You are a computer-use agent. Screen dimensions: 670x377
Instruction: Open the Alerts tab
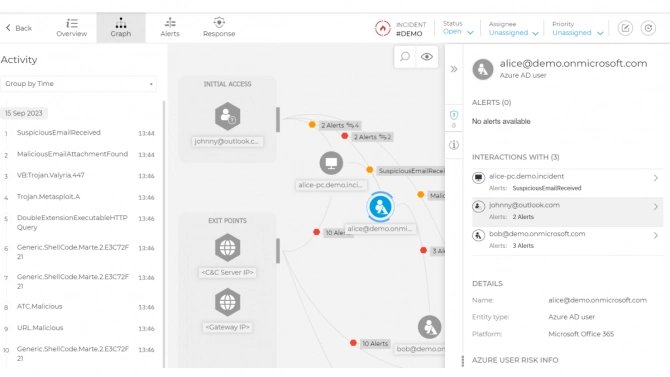pyautogui.click(x=170, y=28)
